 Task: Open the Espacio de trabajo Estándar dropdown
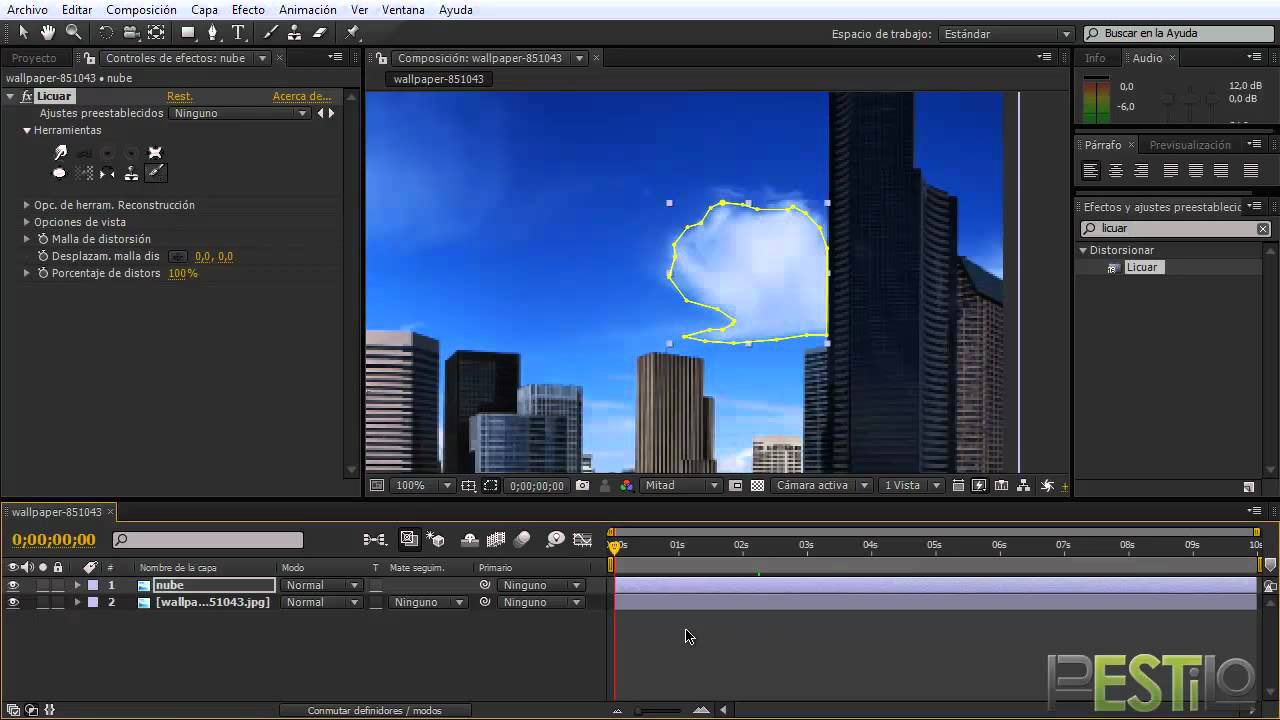coord(1007,34)
